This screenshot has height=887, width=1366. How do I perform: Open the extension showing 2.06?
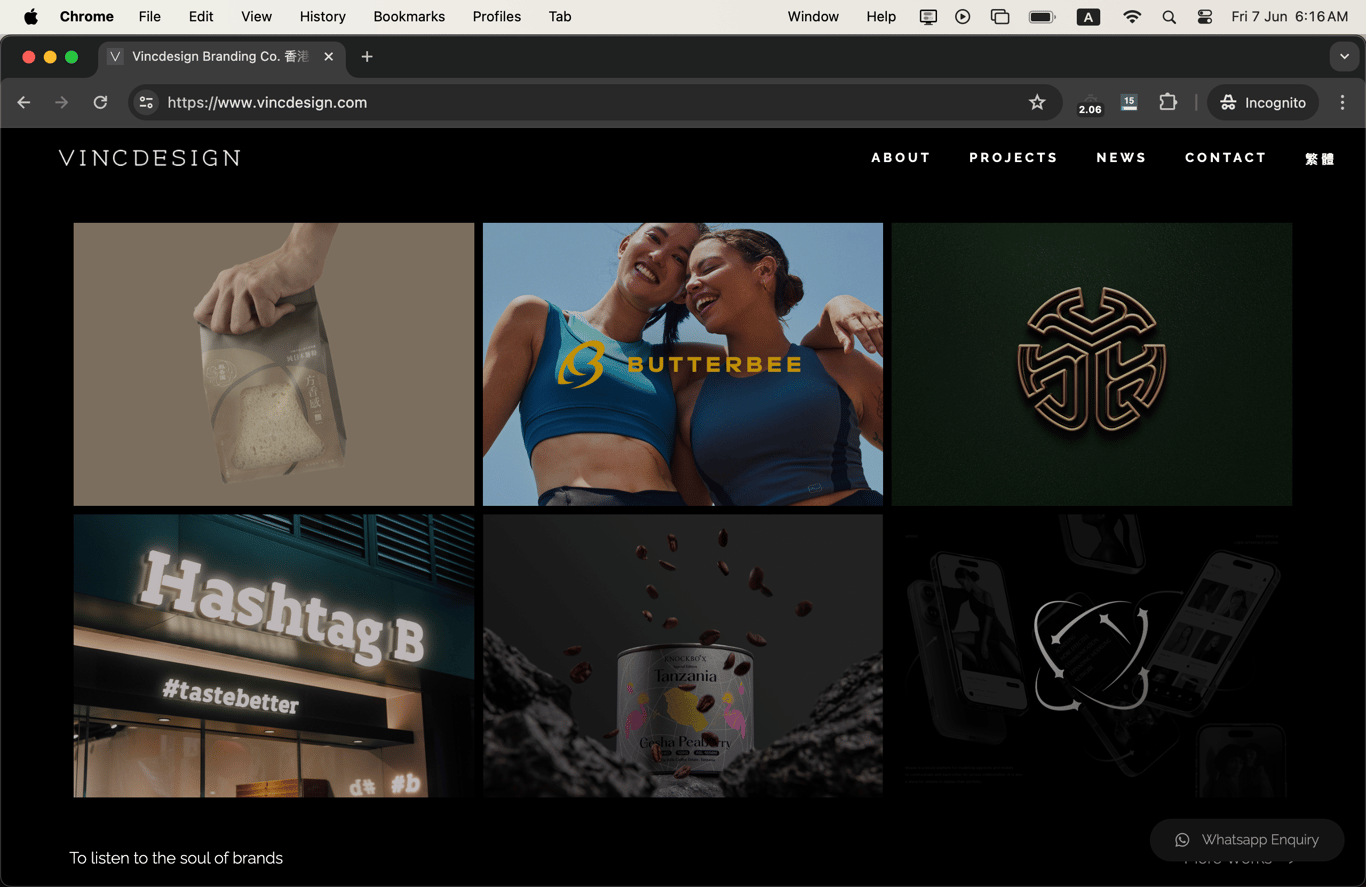1090,104
